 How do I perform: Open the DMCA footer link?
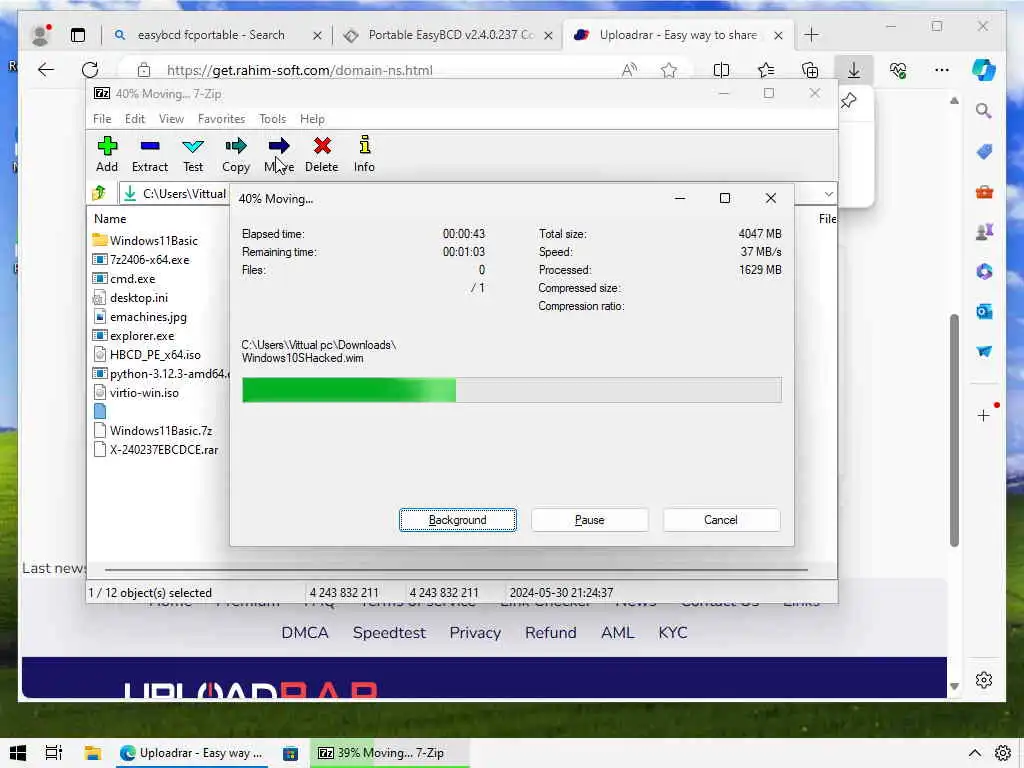[x=305, y=633]
